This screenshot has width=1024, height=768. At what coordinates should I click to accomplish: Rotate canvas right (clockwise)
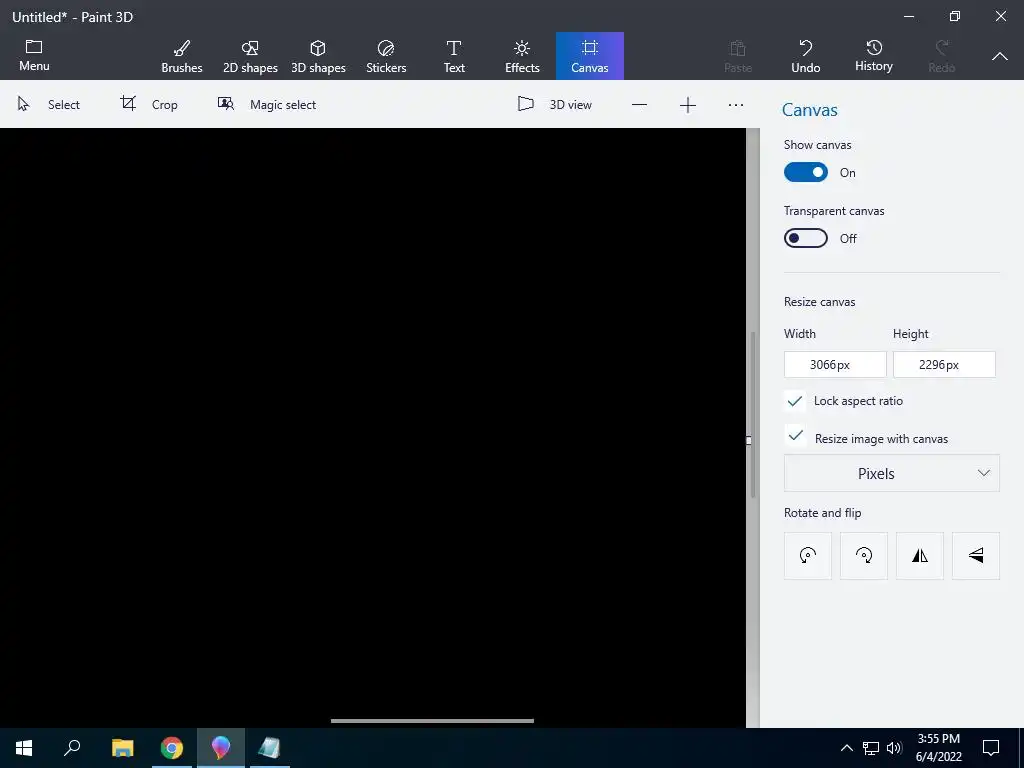click(x=864, y=556)
